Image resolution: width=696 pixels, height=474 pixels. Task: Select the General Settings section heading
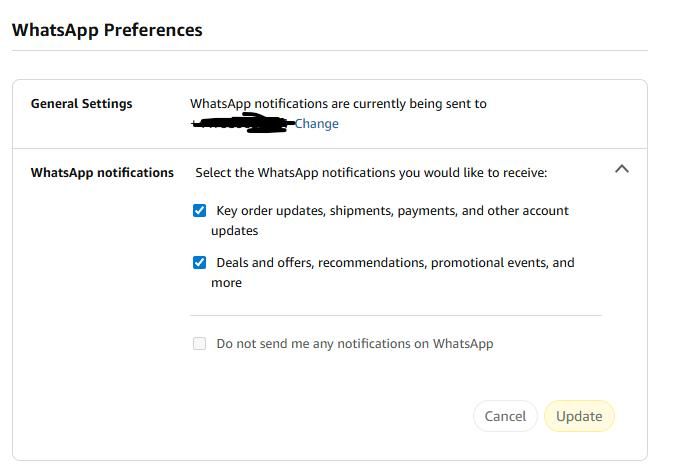tap(81, 104)
